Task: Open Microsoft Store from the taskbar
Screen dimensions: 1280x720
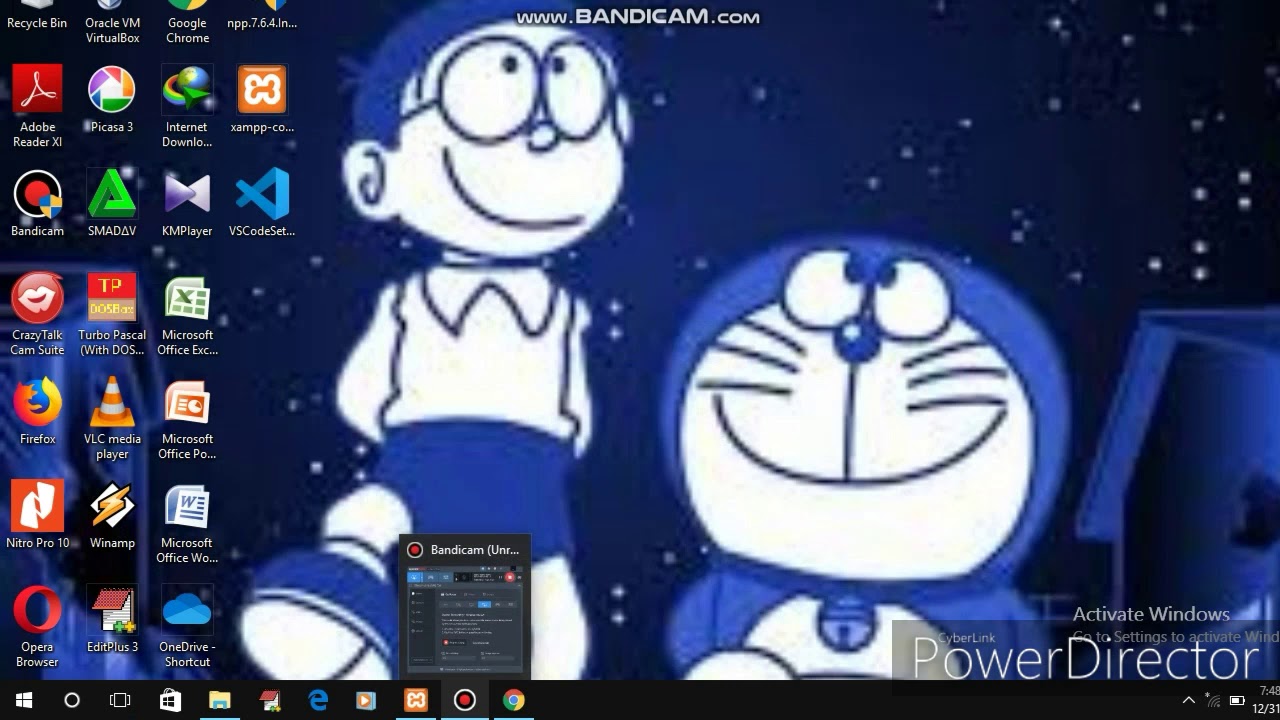Action: pos(170,700)
